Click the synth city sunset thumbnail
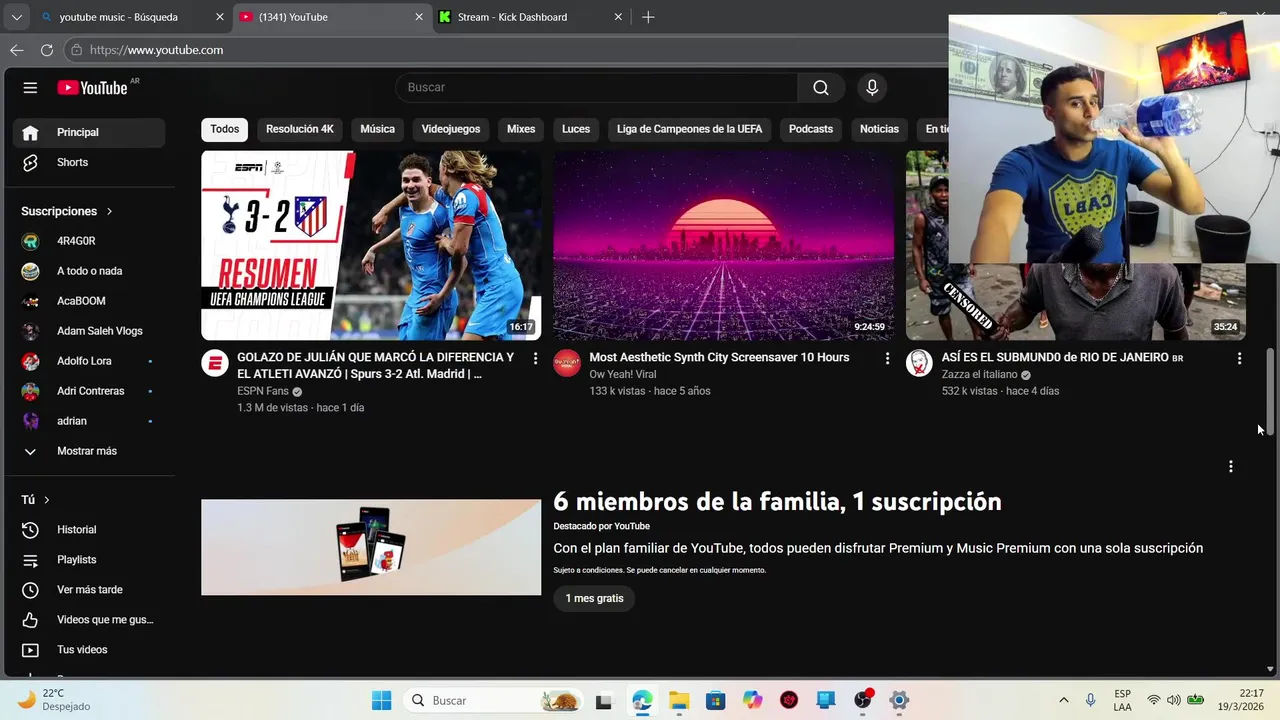 [x=723, y=246]
